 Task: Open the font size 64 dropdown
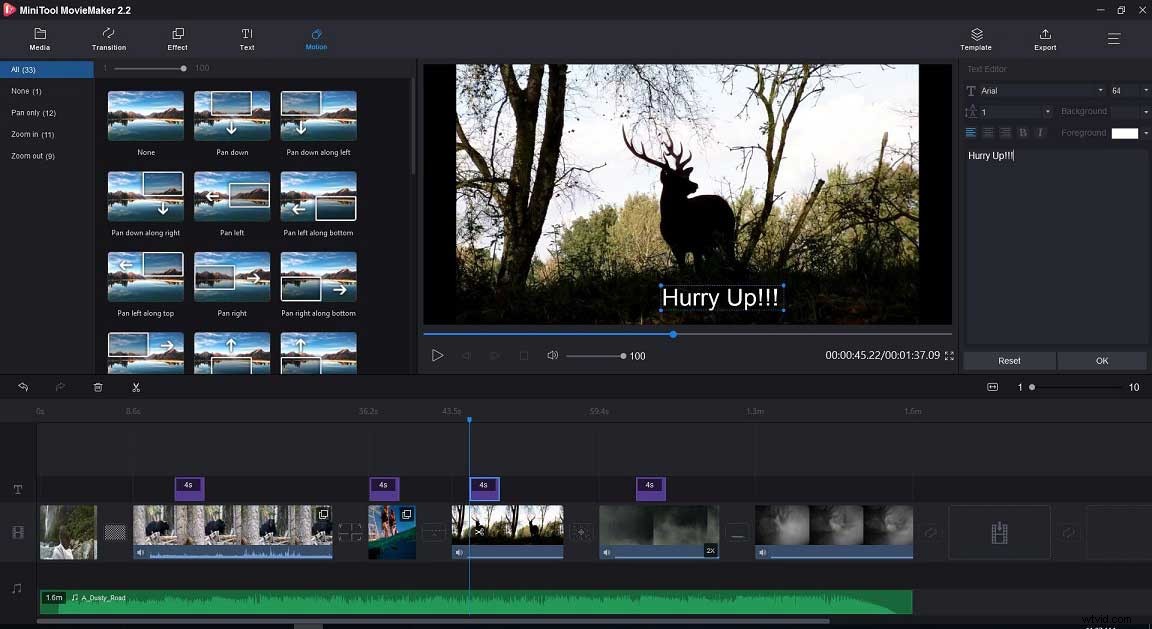point(1146,90)
